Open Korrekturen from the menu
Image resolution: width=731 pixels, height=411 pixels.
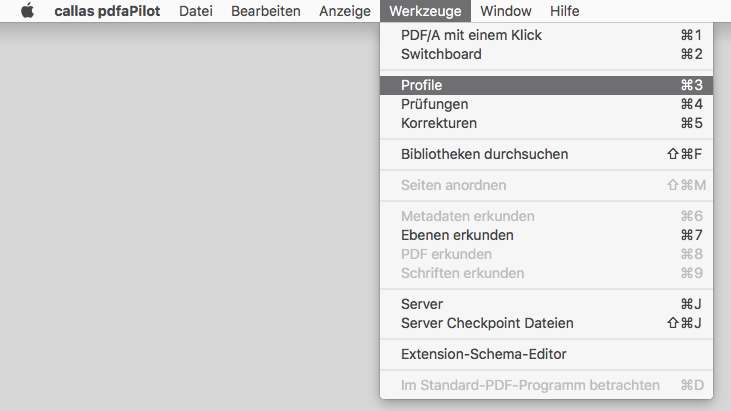coord(546,123)
